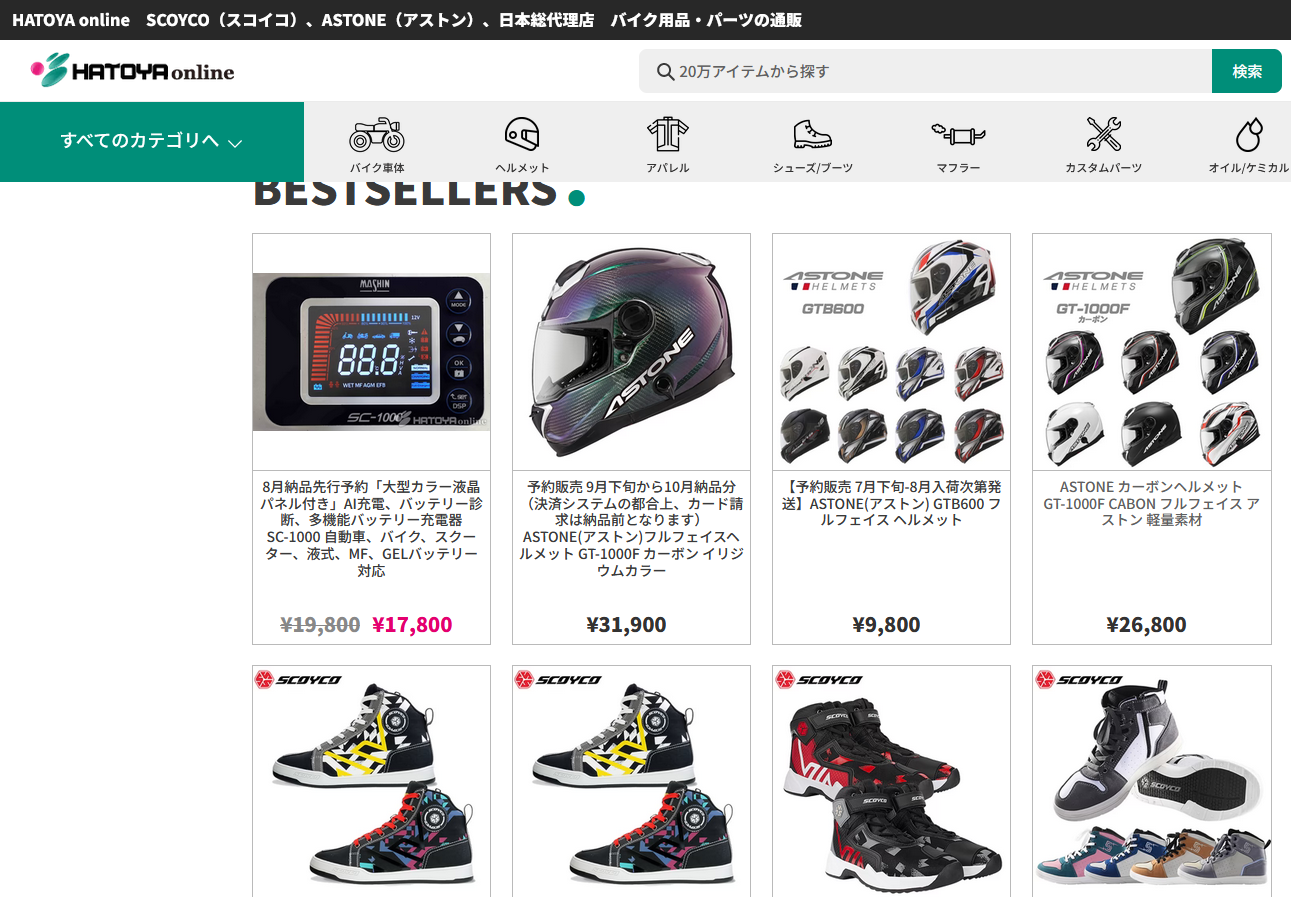
Task: Open the yellow patterned SCOYCO sneakers in the first card
Action: (x=371, y=782)
